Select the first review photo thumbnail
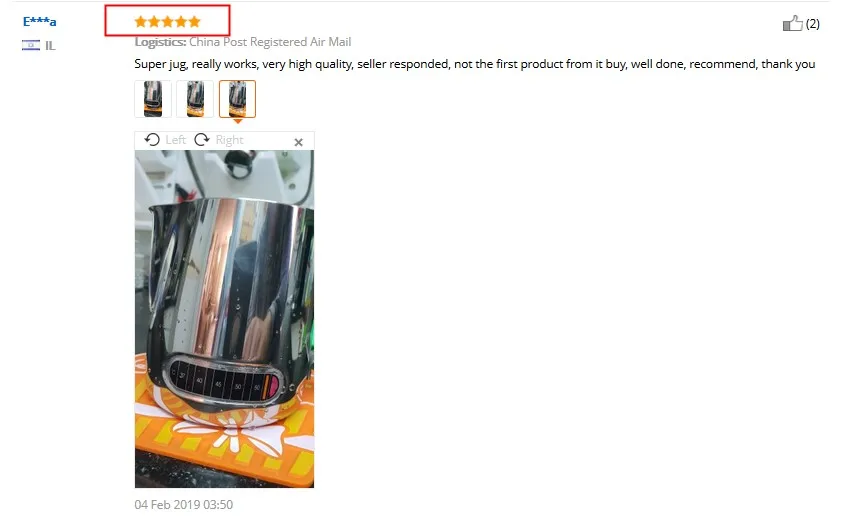The image size is (846, 522). click(153, 99)
